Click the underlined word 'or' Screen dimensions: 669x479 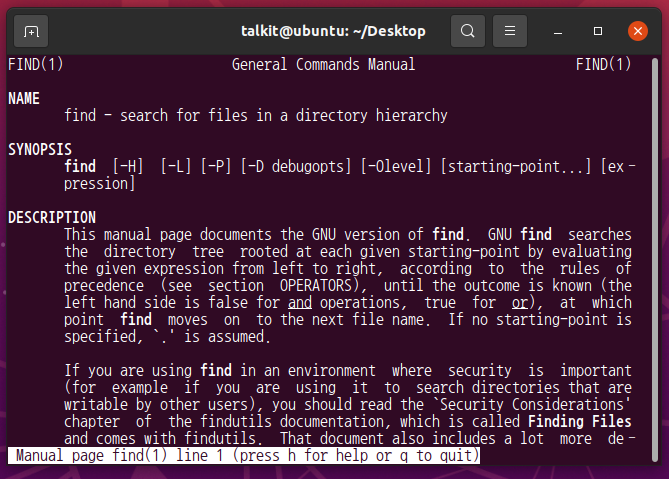520,303
